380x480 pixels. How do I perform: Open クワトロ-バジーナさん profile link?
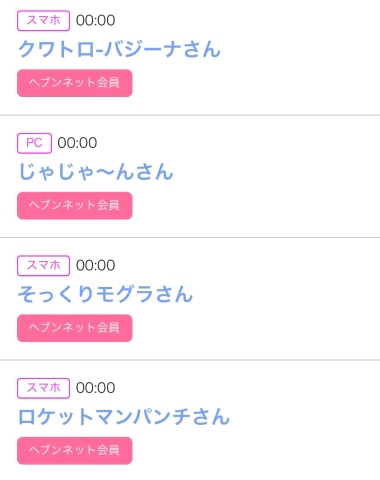coord(119,49)
